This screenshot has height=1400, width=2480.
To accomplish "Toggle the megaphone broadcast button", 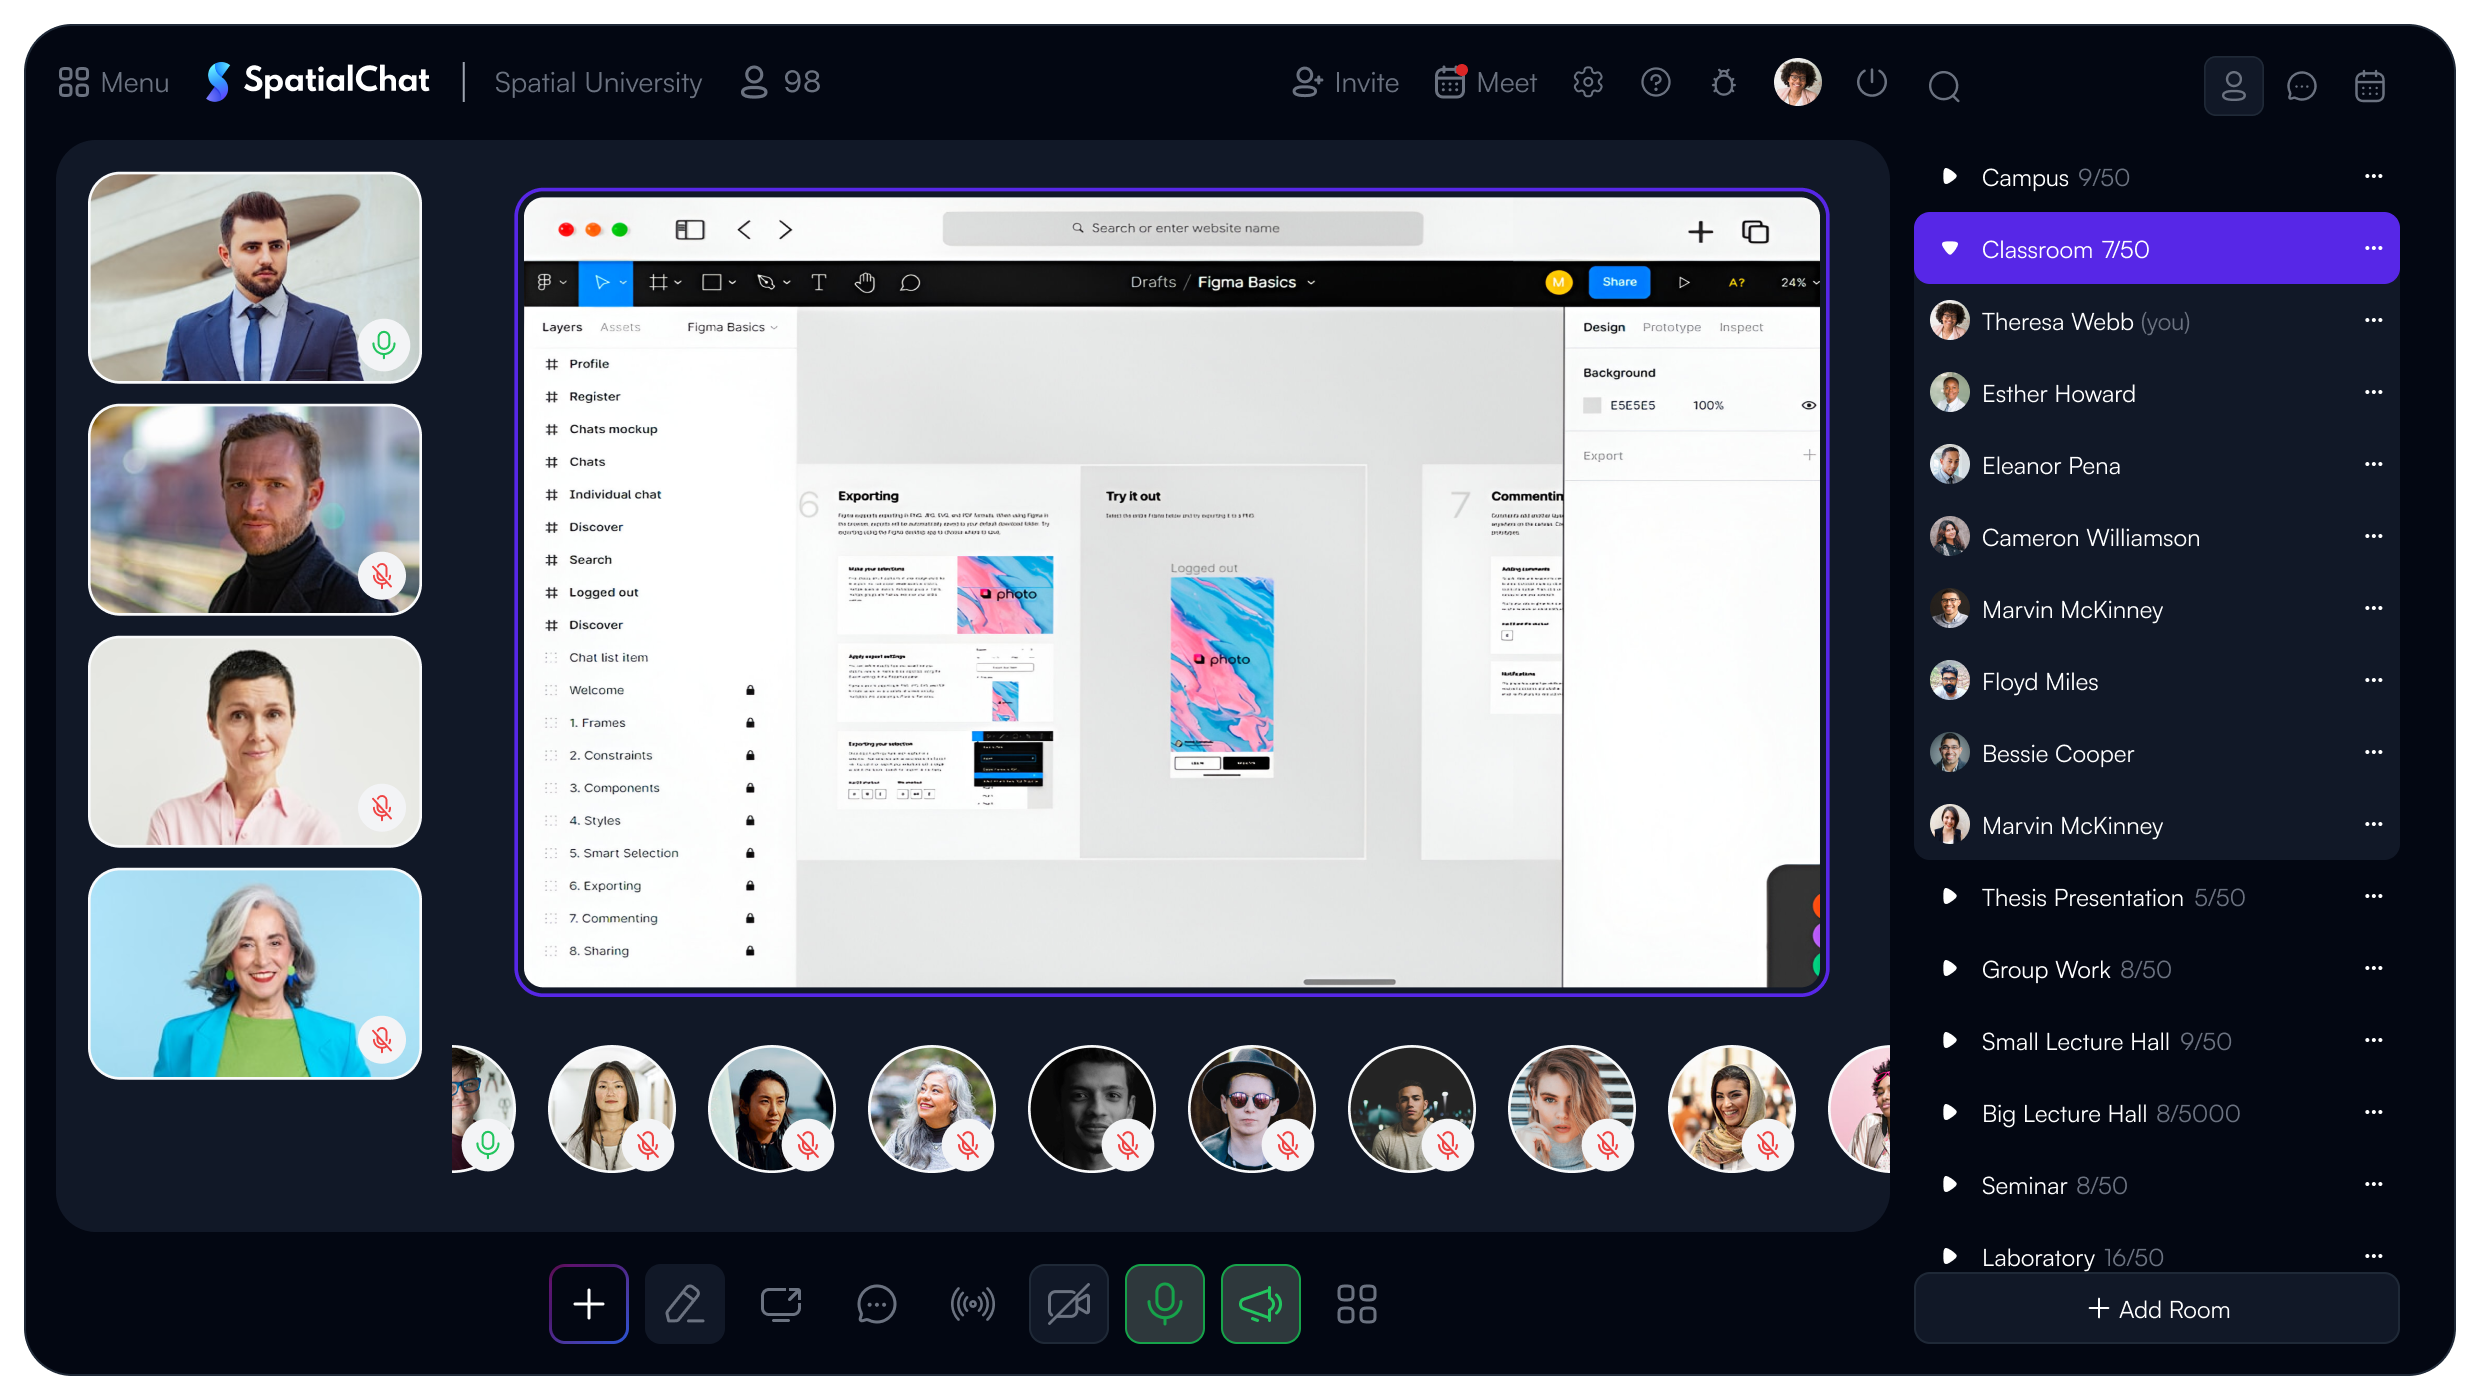I will click(1260, 1304).
